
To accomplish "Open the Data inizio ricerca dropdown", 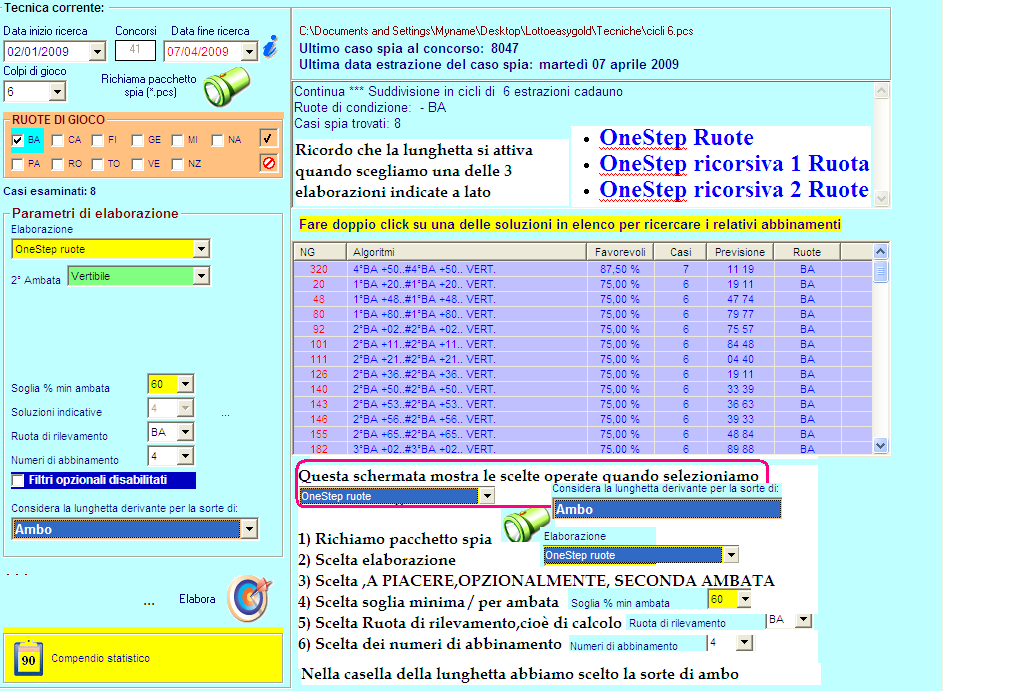I will (97, 51).
